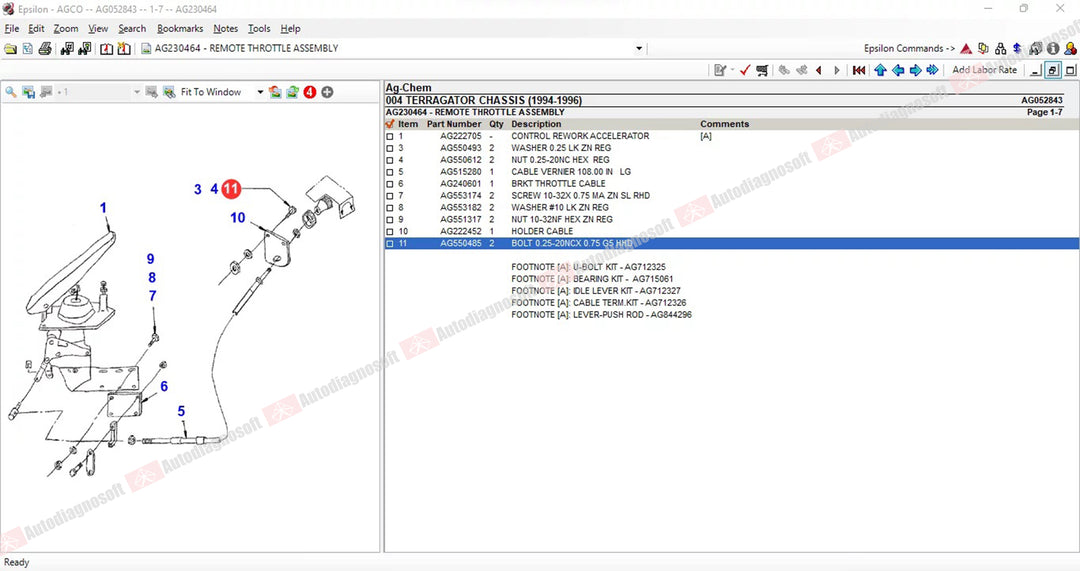This screenshot has height=571, width=1080.
Task: Open the Zoom menu
Action: coord(65,29)
